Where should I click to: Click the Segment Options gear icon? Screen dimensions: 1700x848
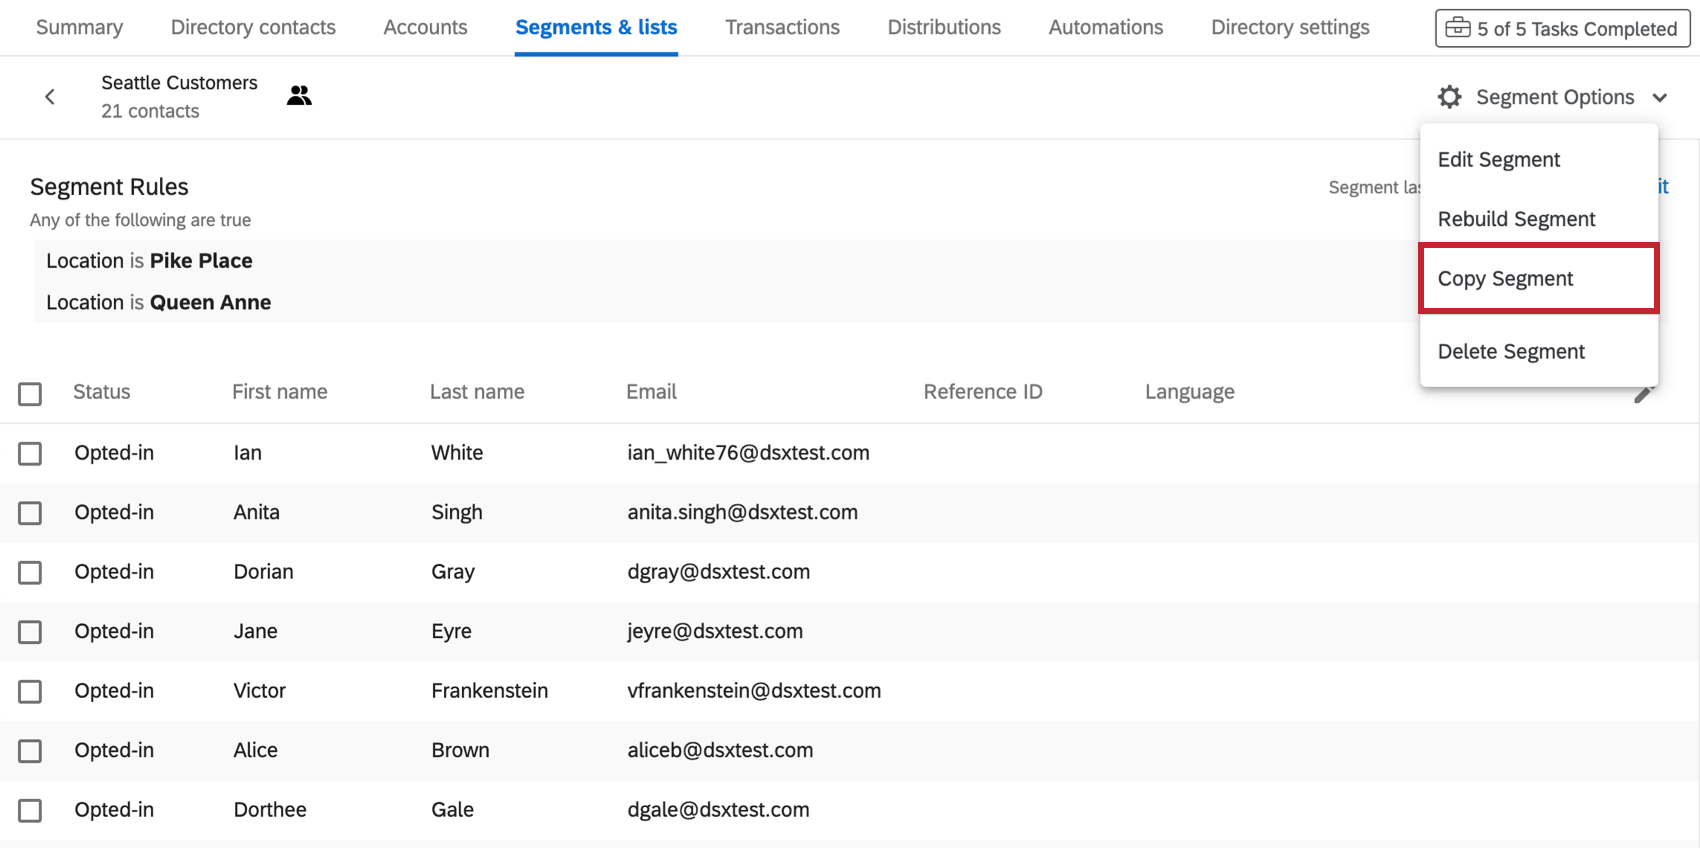(x=1449, y=97)
